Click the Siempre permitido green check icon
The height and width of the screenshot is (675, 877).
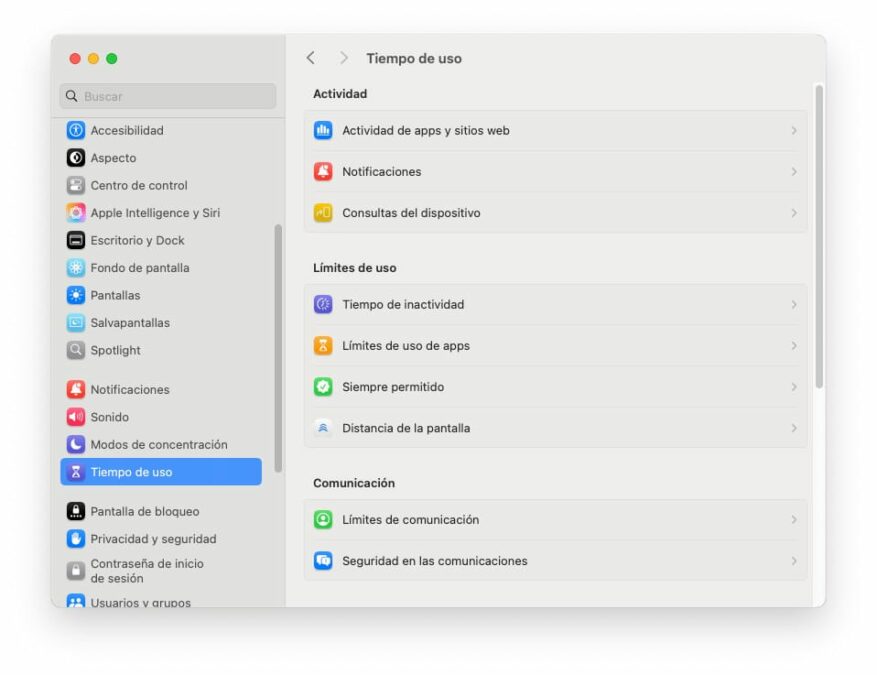click(323, 386)
